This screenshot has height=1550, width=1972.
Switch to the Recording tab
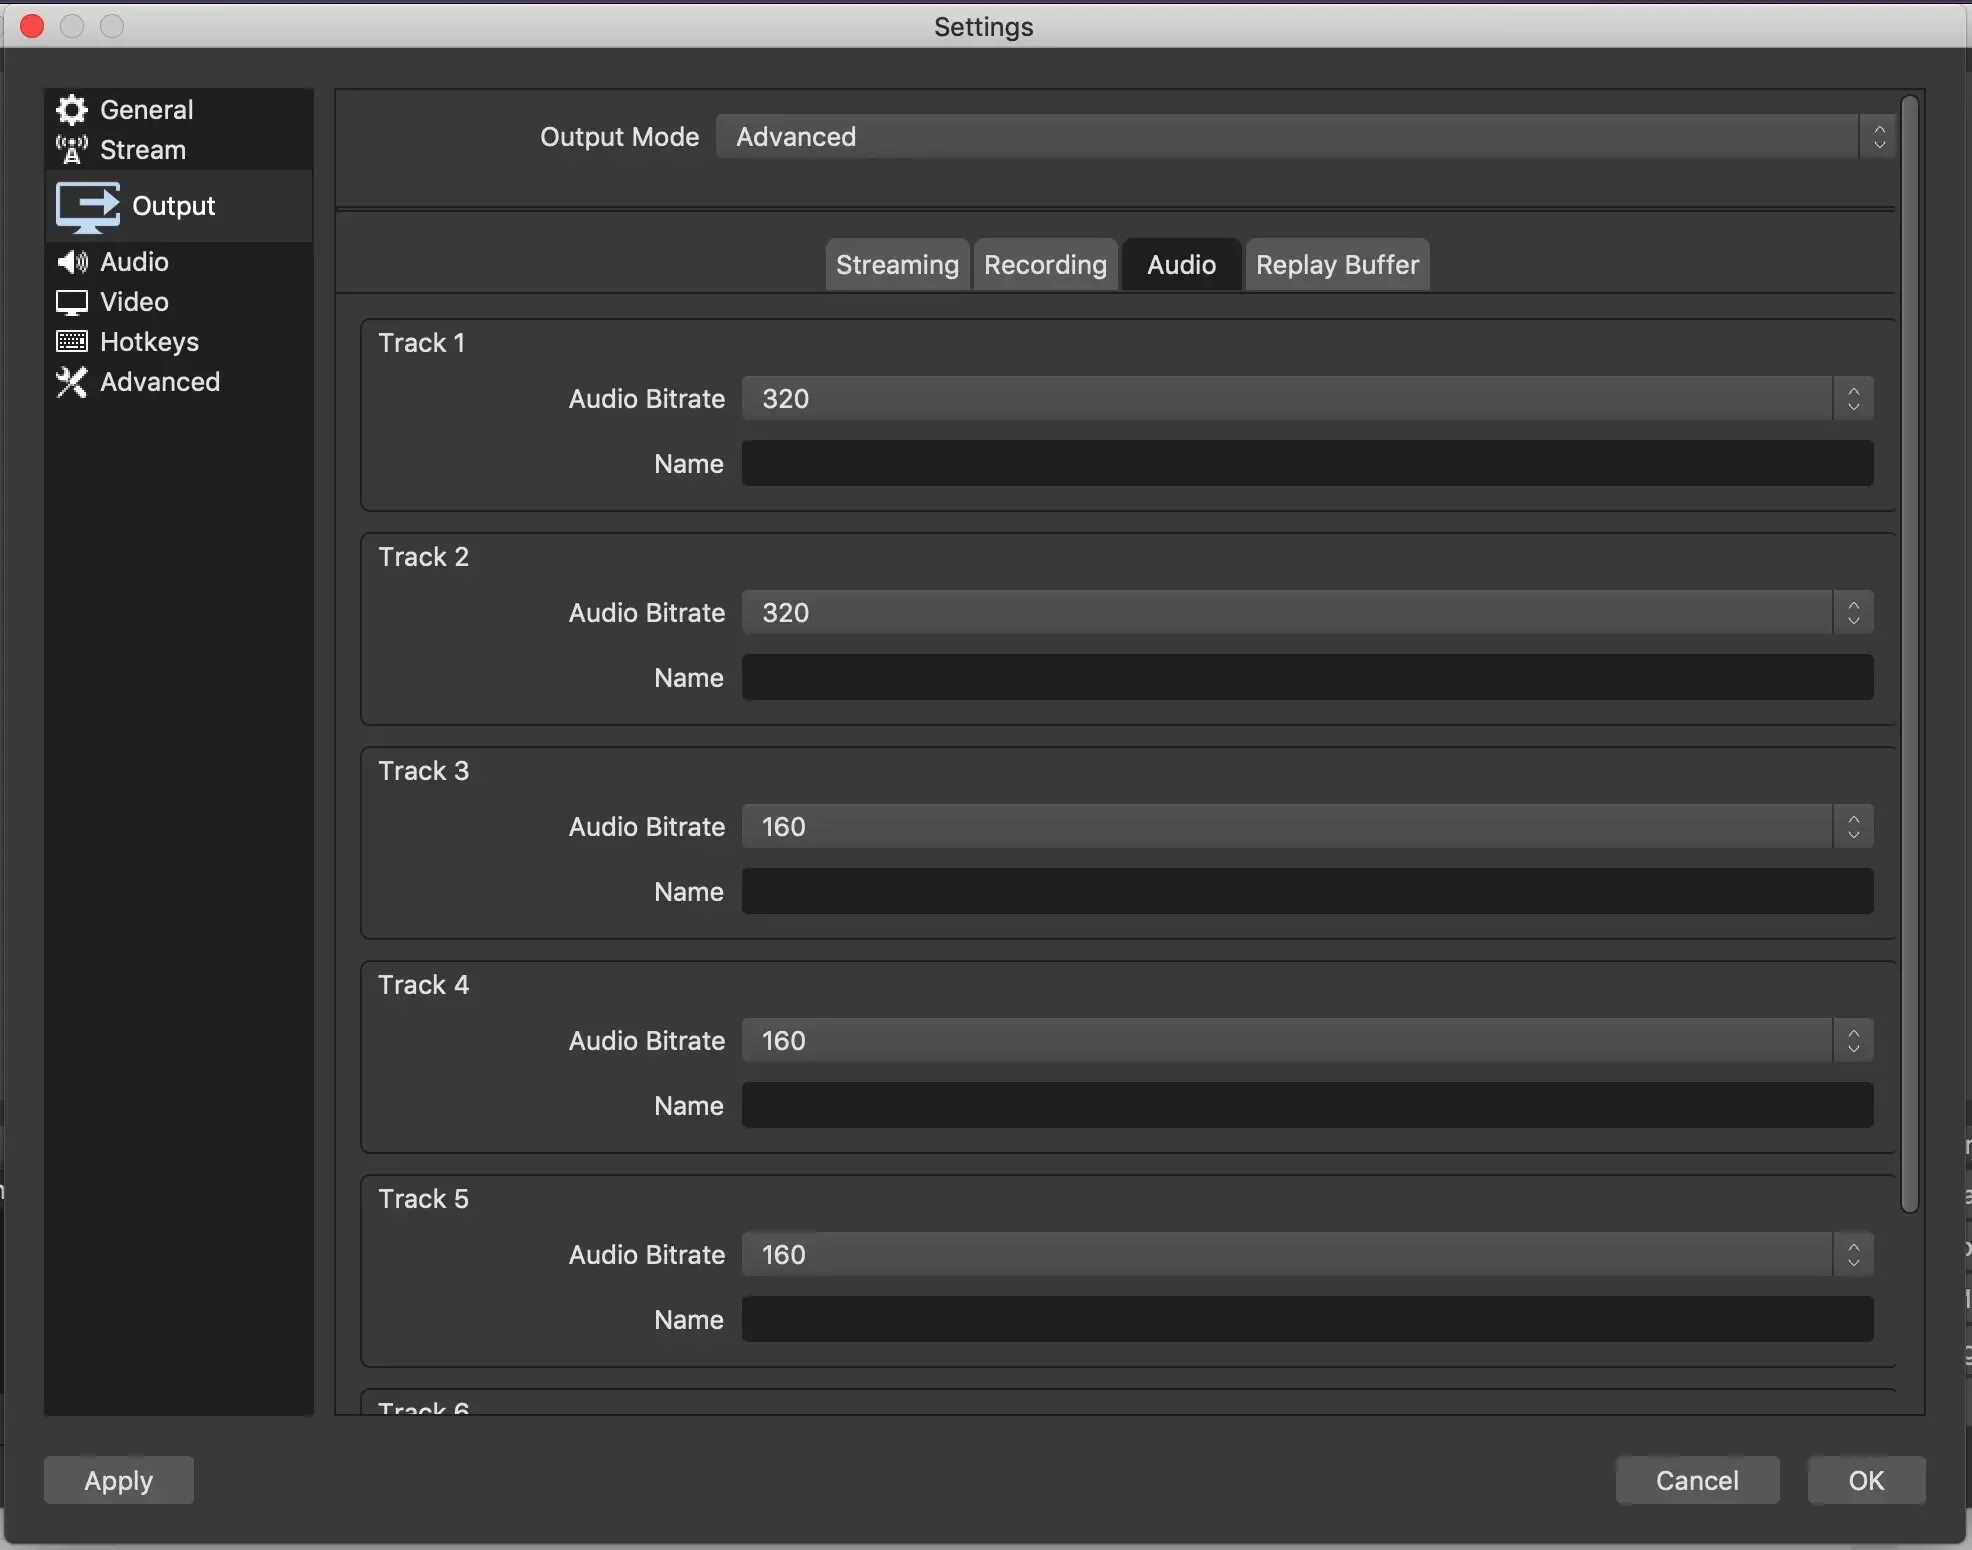point(1045,265)
